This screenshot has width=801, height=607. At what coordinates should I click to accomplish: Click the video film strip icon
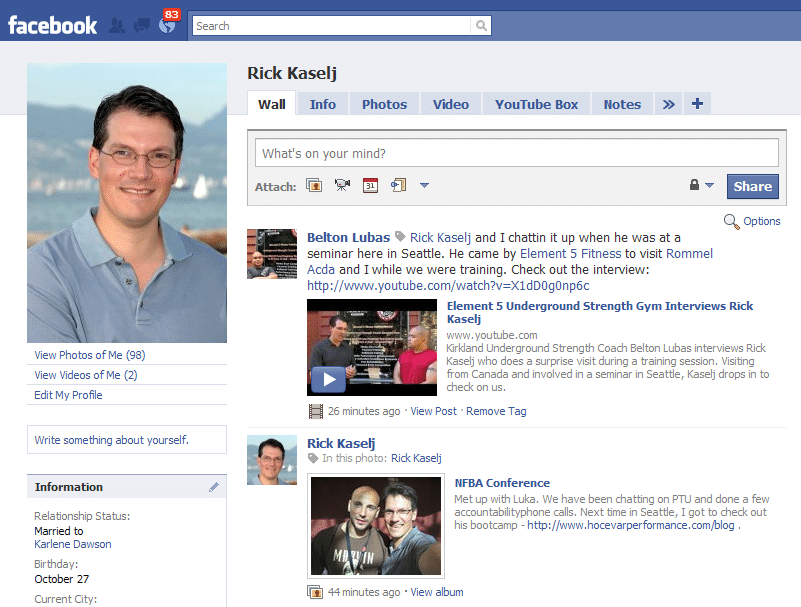tap(316, 411)
